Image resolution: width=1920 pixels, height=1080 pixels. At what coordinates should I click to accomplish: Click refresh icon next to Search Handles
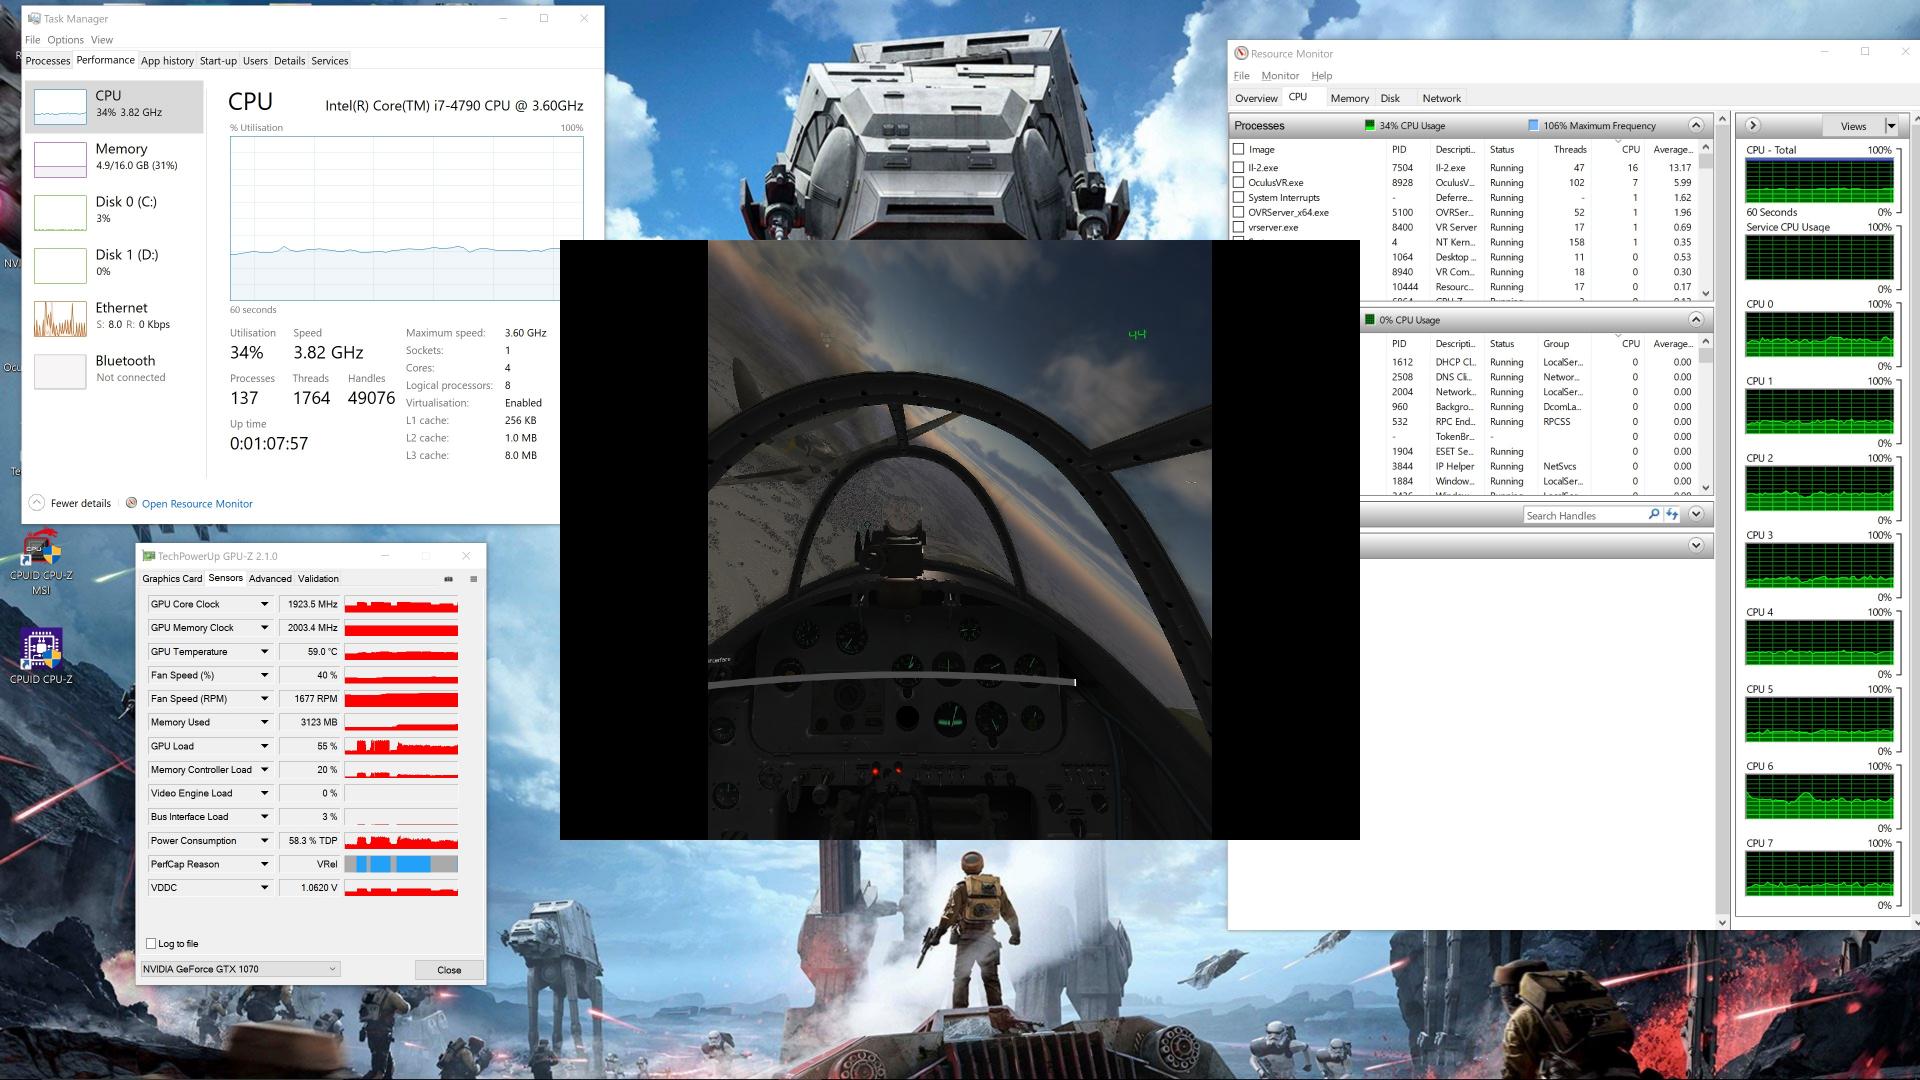point(1671,515)
